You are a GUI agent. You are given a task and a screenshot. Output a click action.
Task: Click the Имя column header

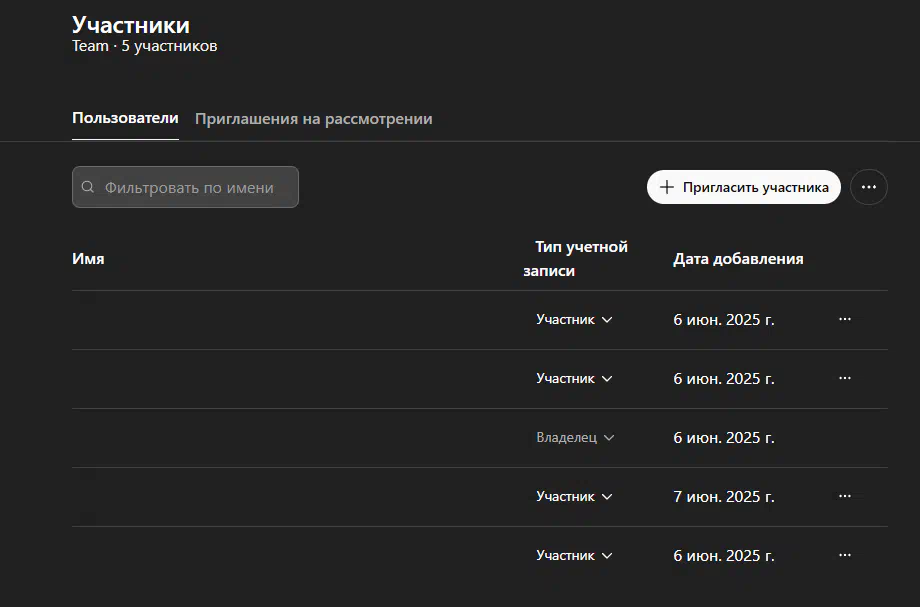tap(88, 259)
